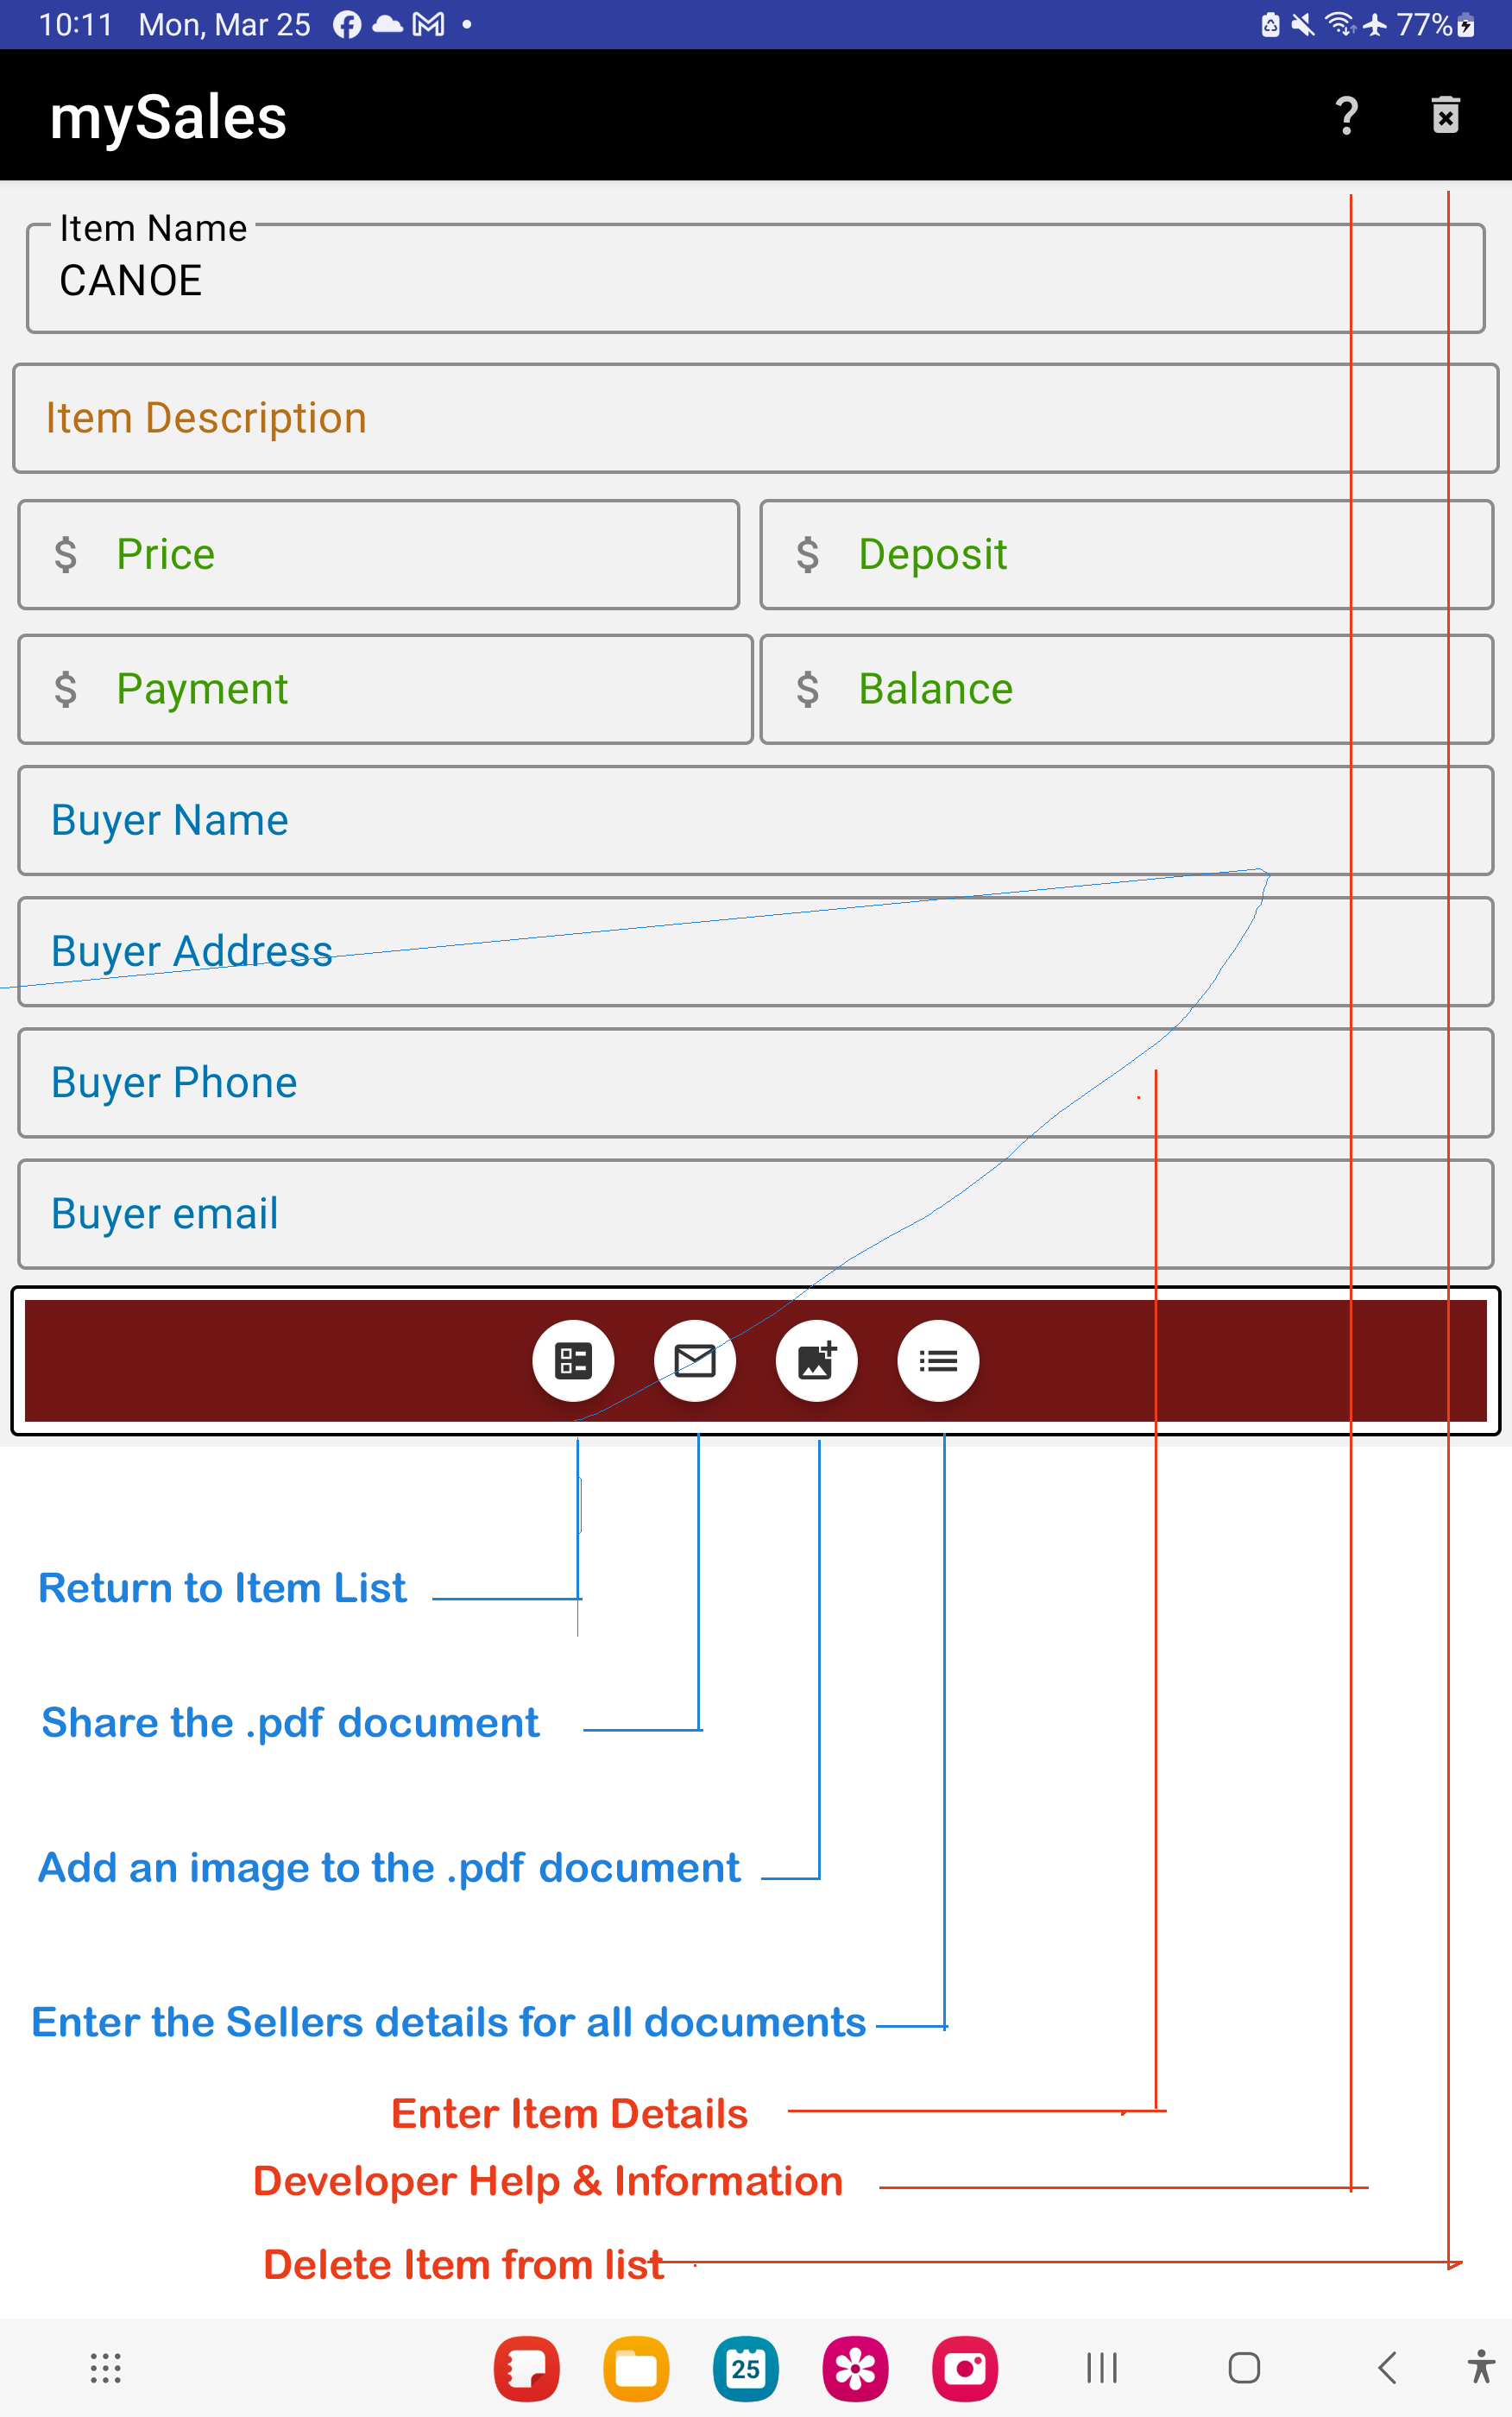Tap the Deposit amount field
This screenshot has width=1512, height=2417.
click(x=1126, y=554)
